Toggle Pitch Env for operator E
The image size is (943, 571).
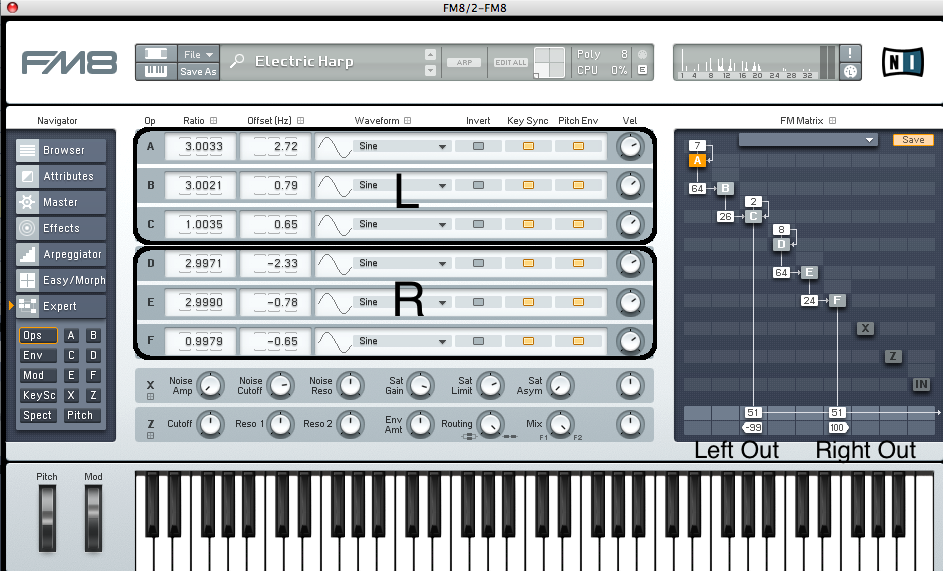pyautogui.click(x=578, y=302)
